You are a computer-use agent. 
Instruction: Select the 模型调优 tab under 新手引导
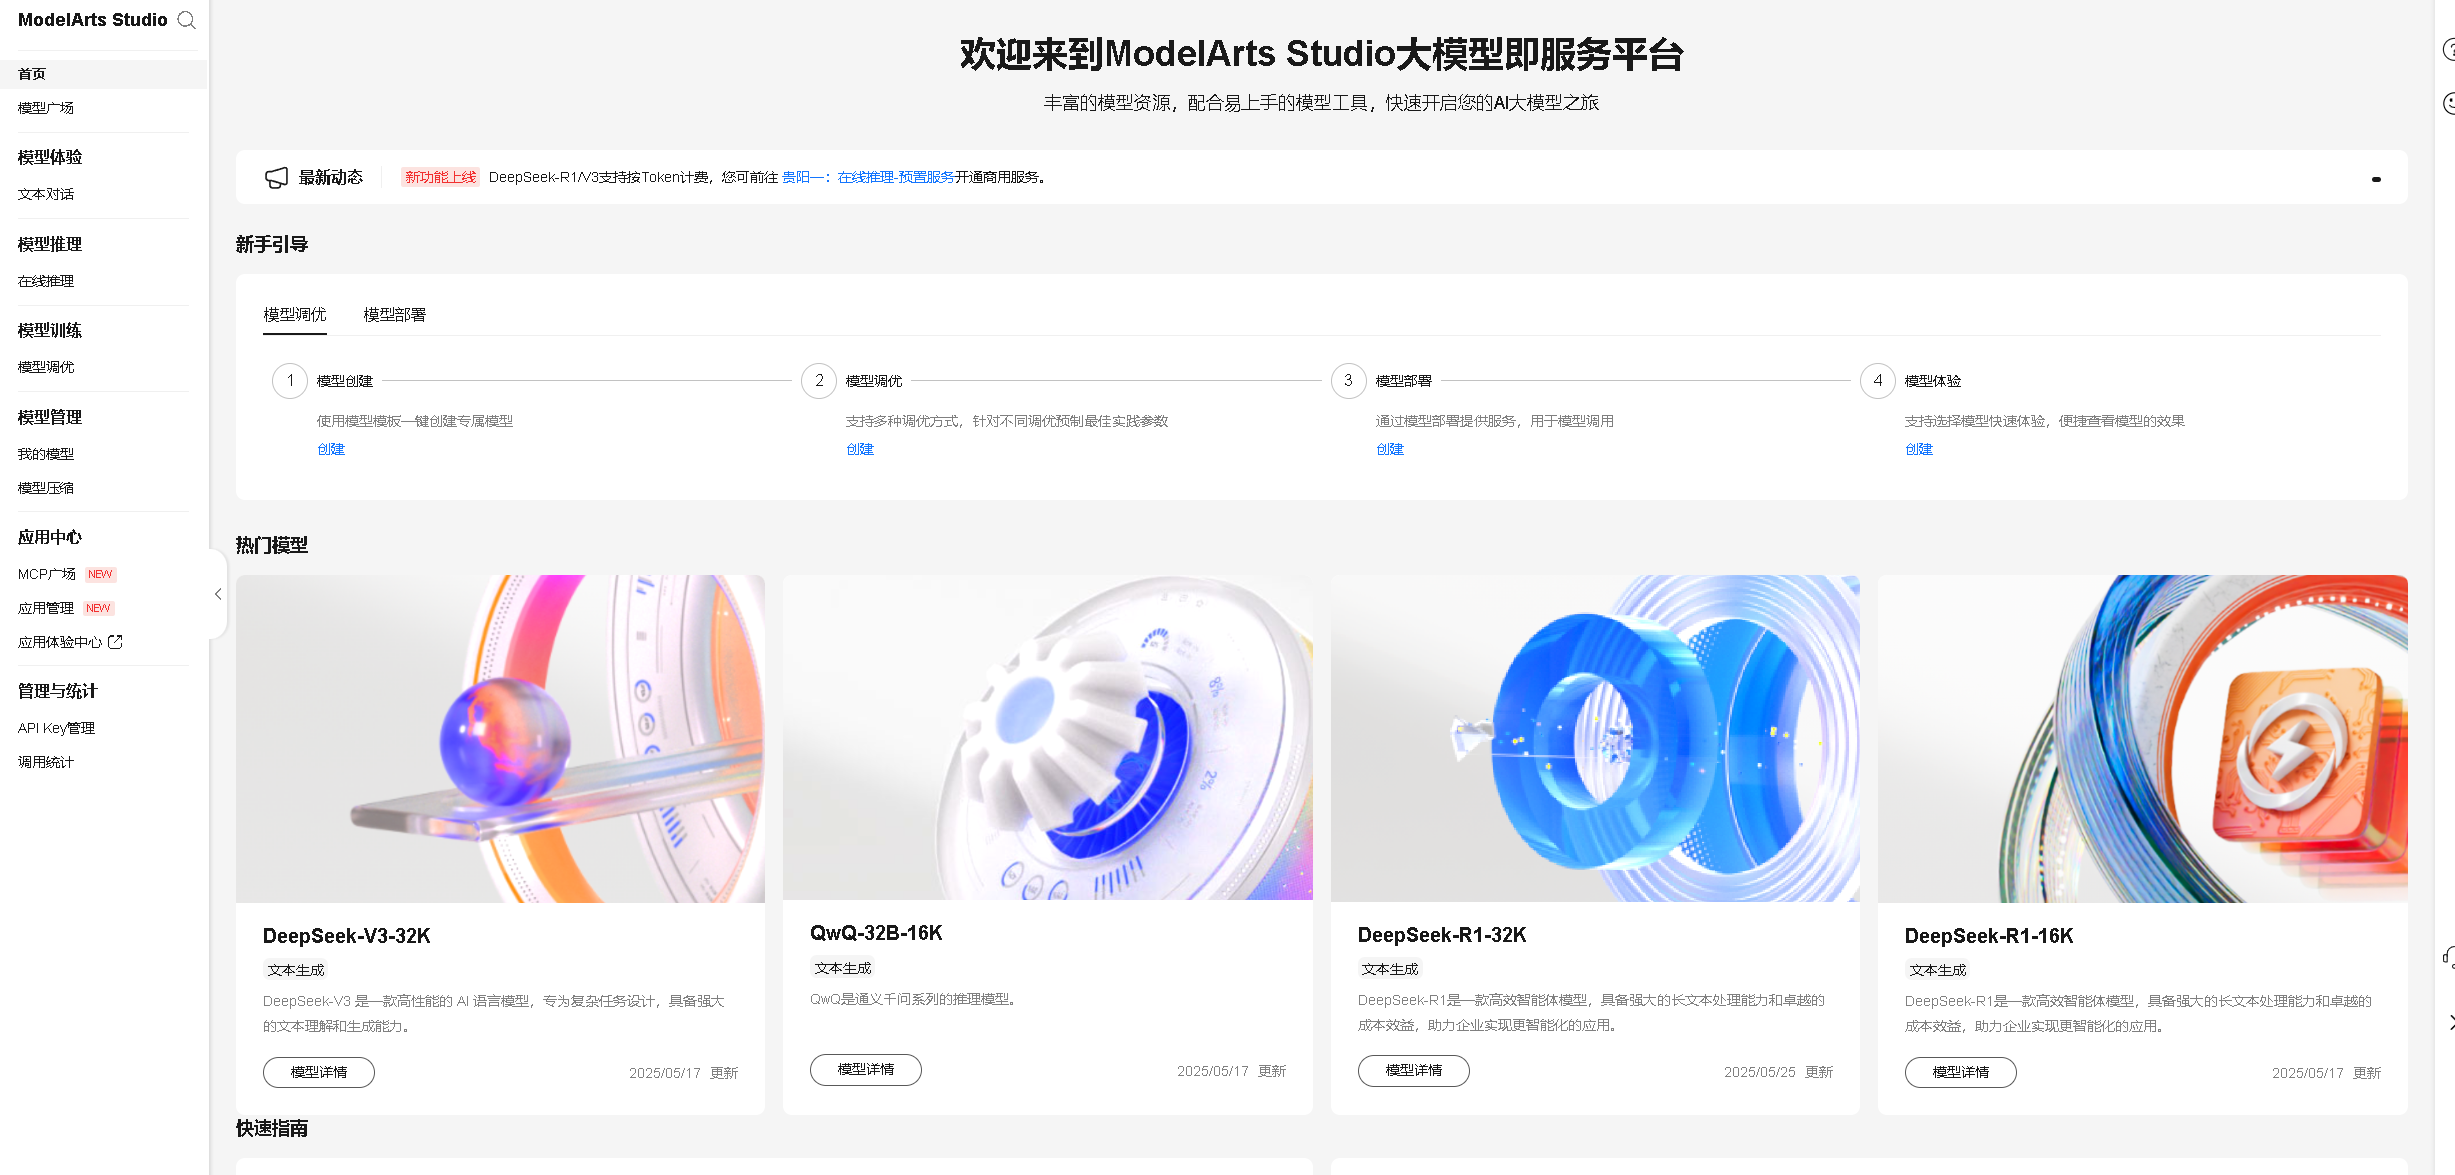(x=295, y=315)
